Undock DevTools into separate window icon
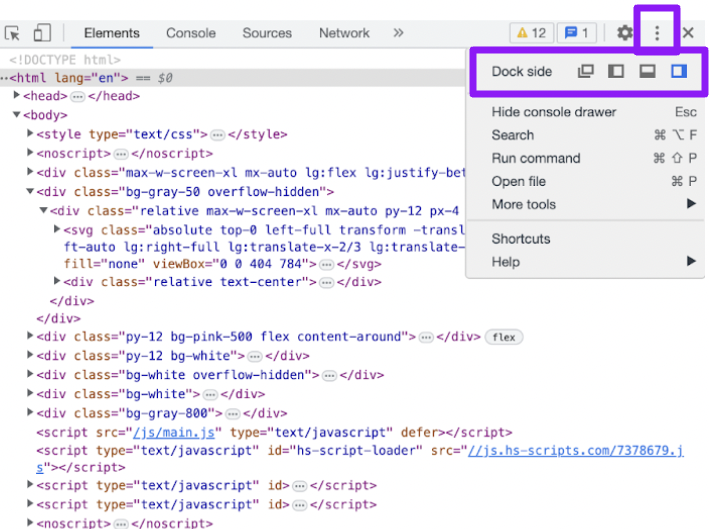Screen dimensions: 709x529 click(x=586, y=71)
